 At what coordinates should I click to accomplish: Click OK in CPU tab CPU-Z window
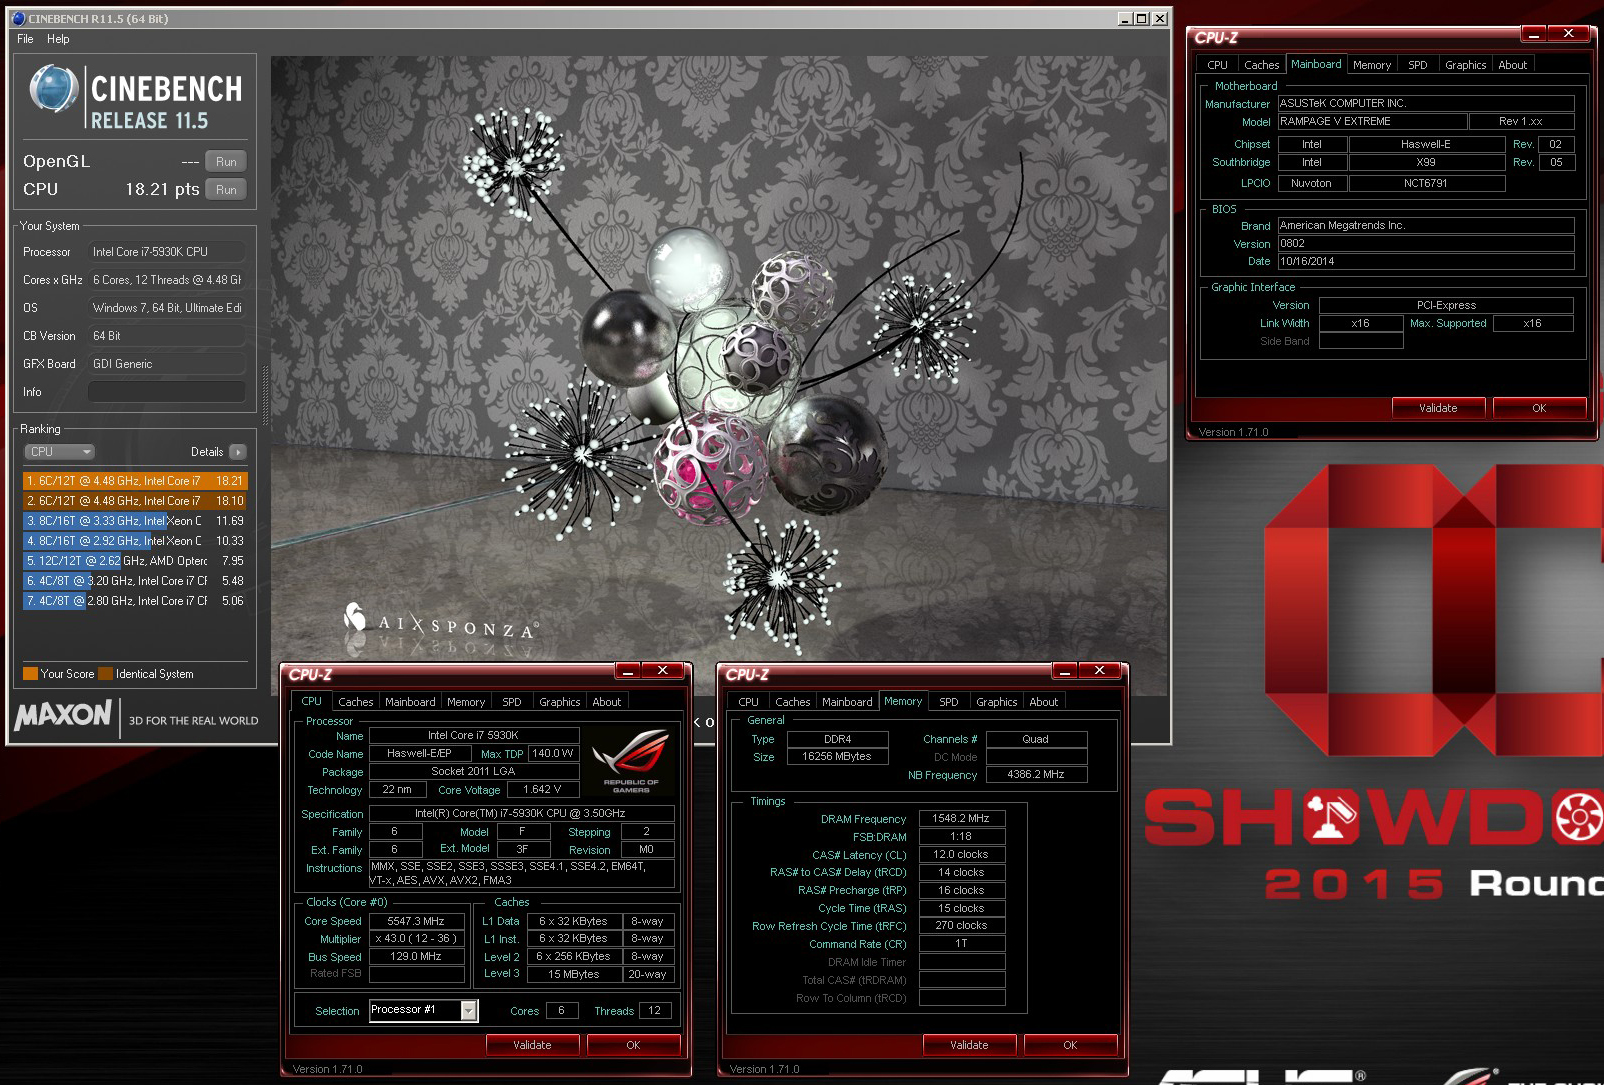(x=633, y=1045)
